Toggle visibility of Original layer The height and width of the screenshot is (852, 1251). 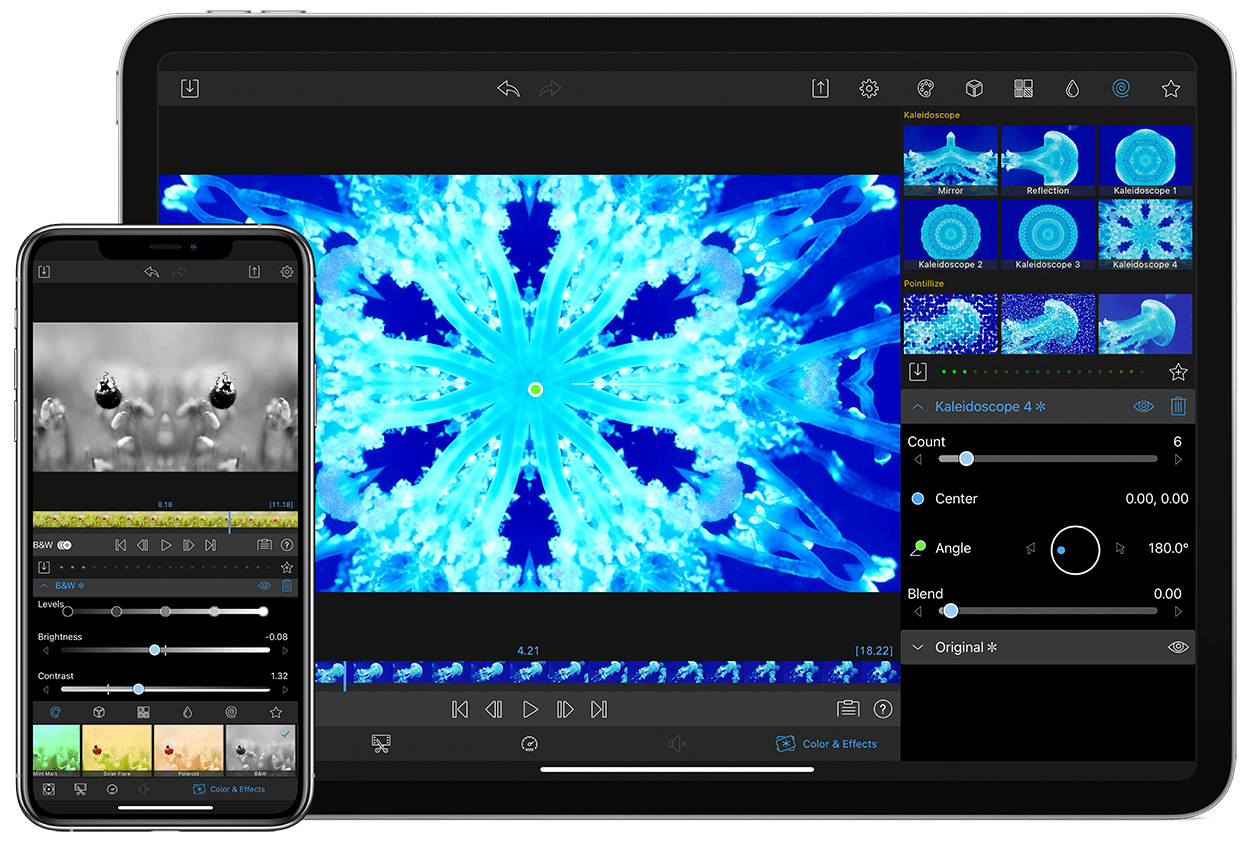click(x=1178, y=647)
